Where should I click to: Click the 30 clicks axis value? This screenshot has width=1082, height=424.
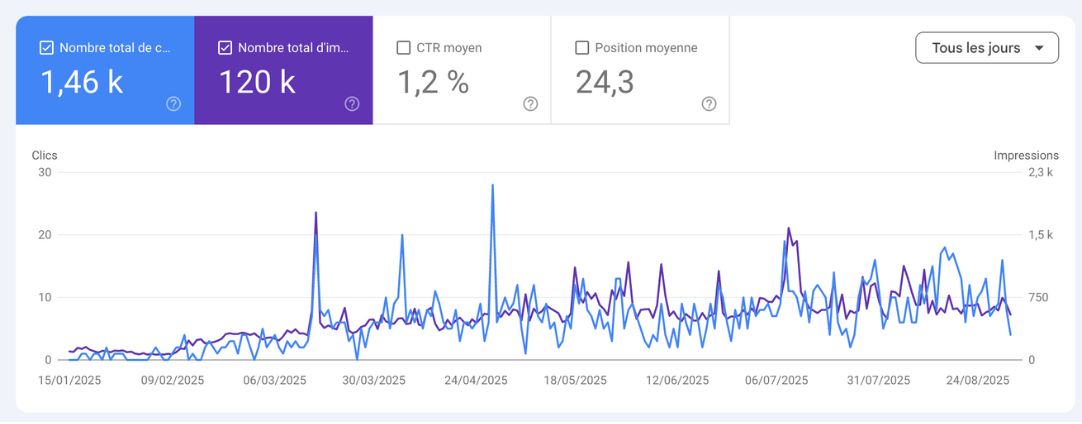tap(45, 173)
